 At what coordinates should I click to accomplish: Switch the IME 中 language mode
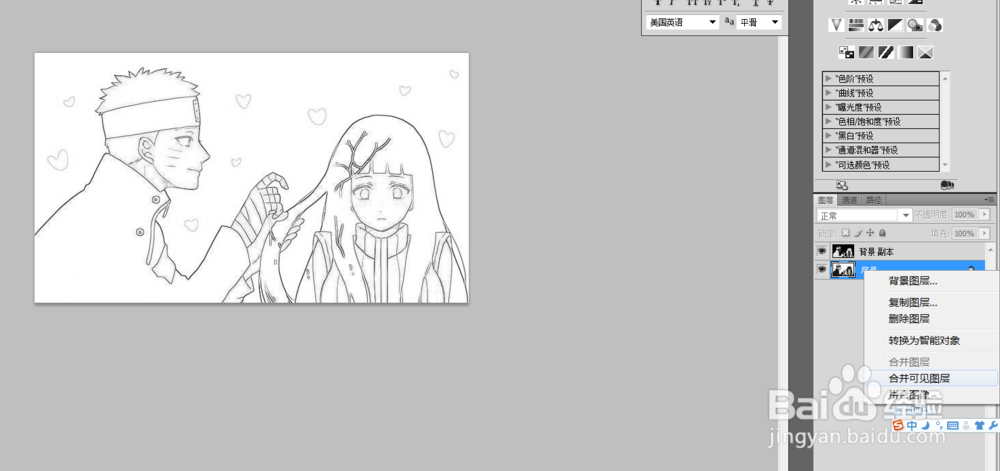pos(912,425)
